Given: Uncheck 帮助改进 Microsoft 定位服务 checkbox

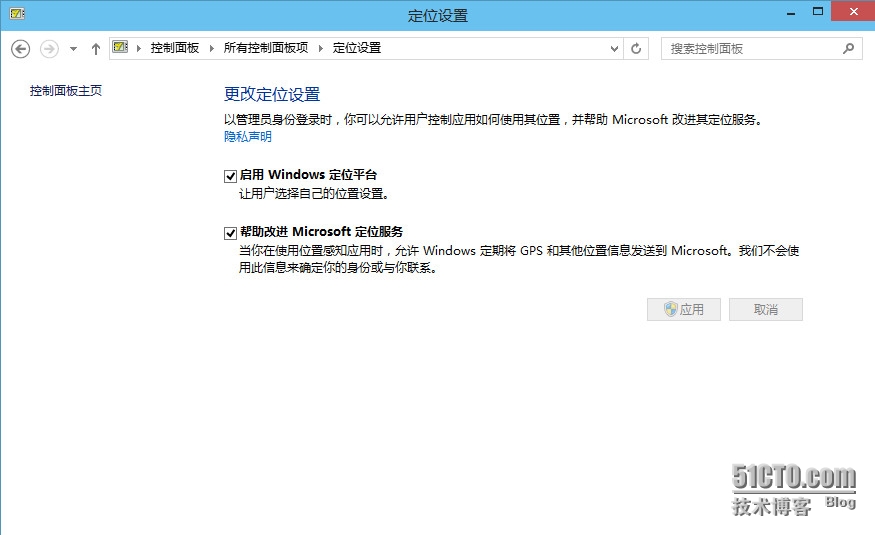Looking at the screenshot, I should (x=230, y=233).
